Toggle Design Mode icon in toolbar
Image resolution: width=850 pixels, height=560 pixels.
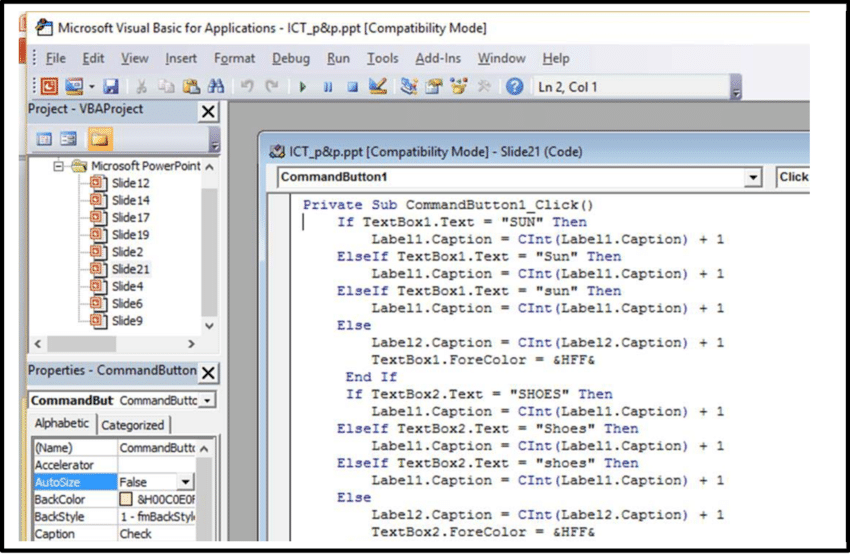coord(377,87)
